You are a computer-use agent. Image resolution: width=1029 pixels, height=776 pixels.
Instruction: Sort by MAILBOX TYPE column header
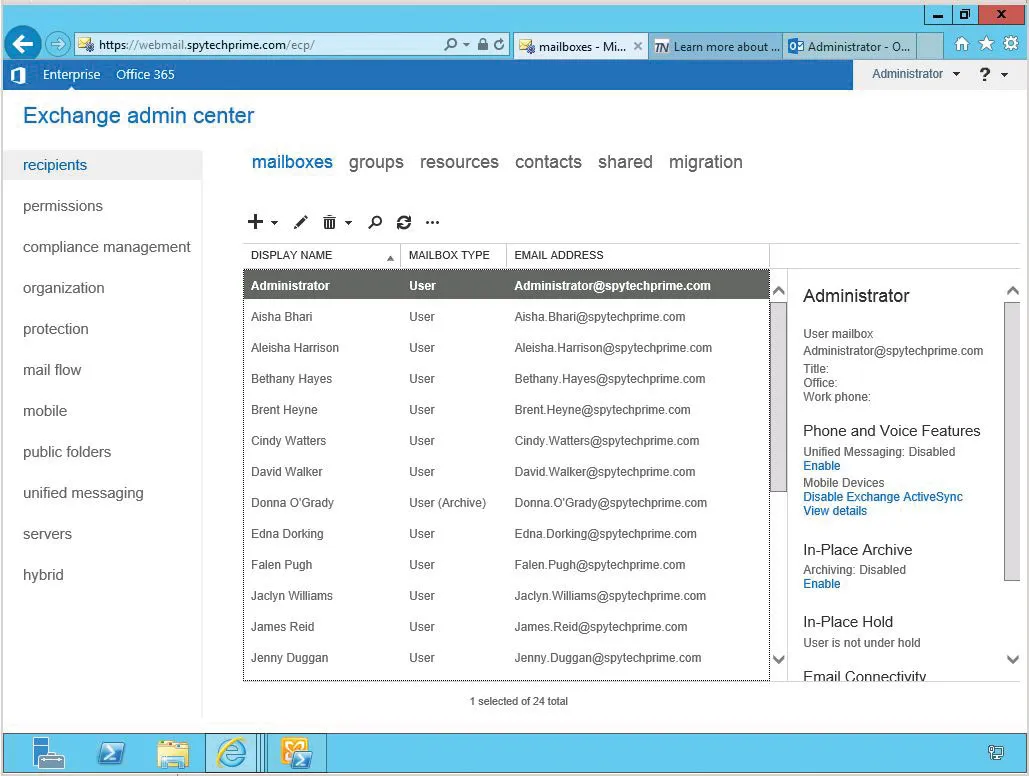(453, 255)
